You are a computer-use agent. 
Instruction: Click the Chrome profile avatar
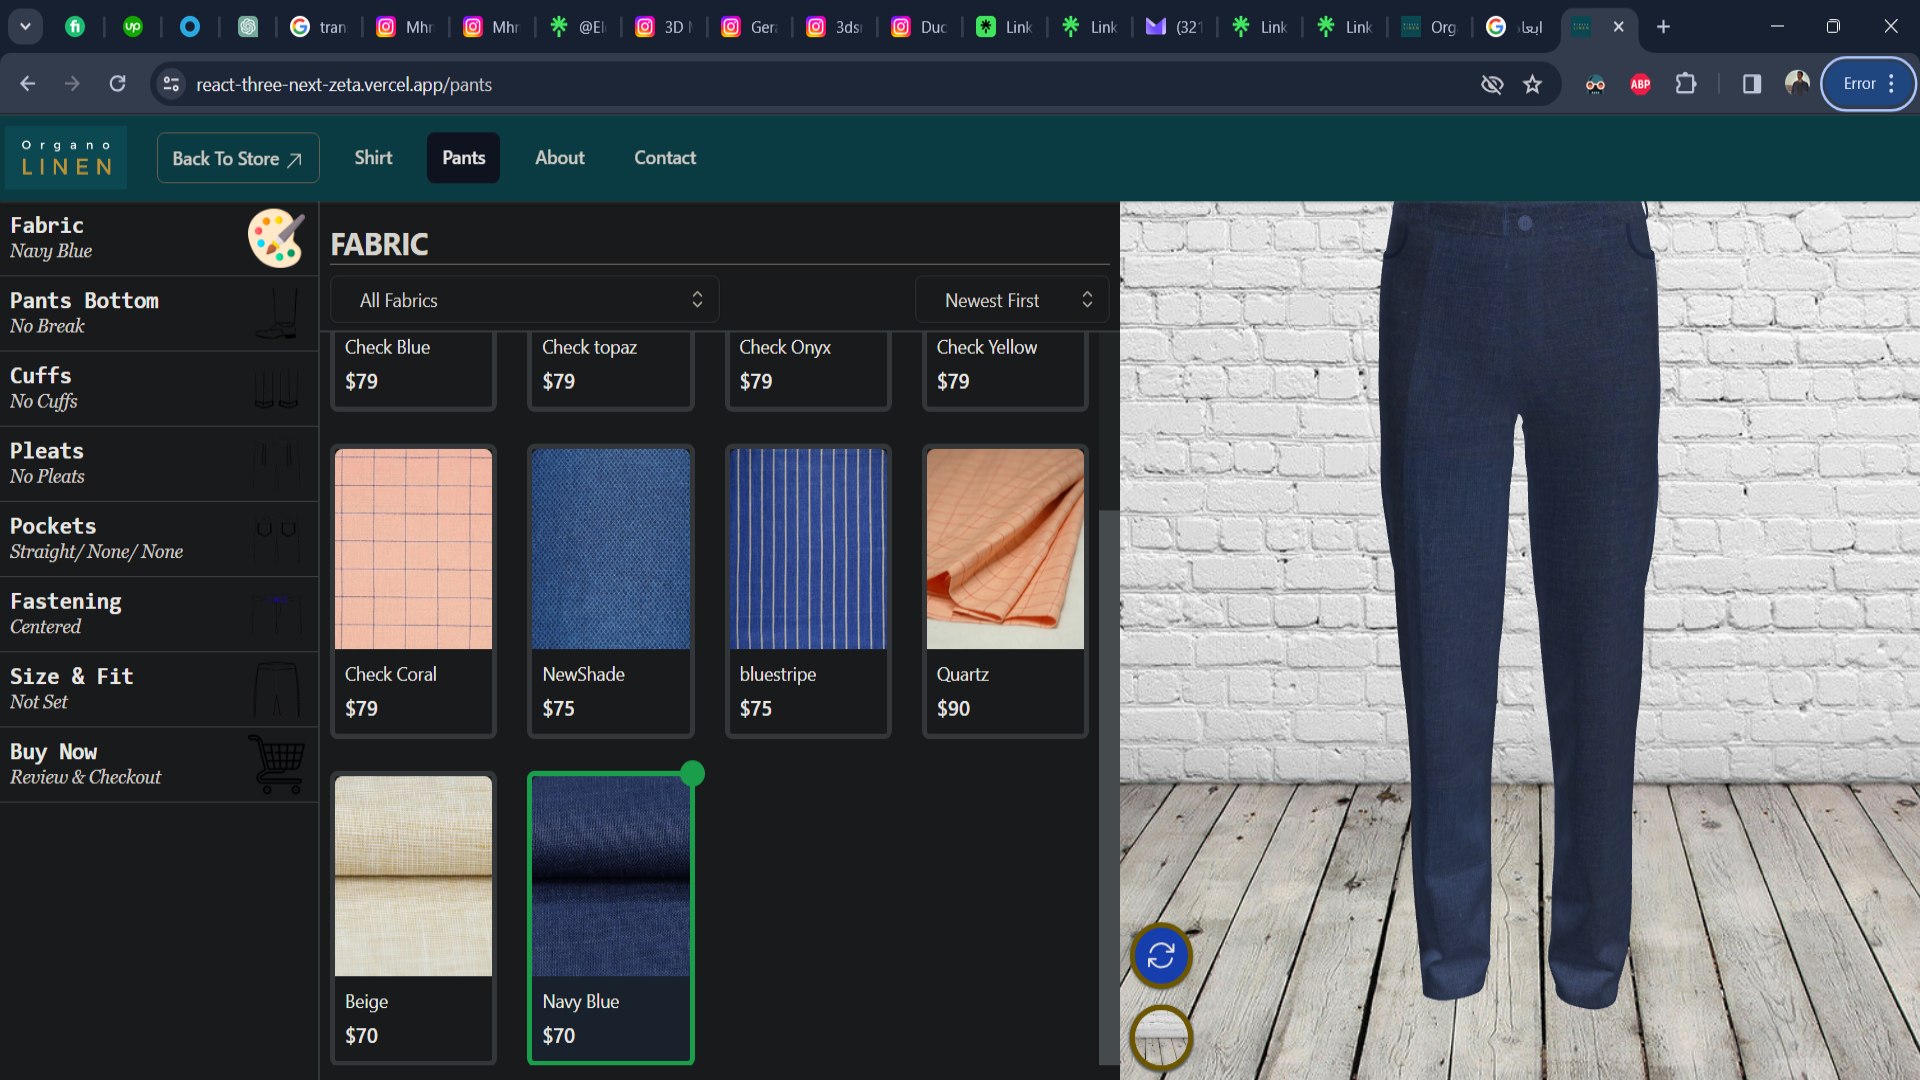[x=1797, y=83]
